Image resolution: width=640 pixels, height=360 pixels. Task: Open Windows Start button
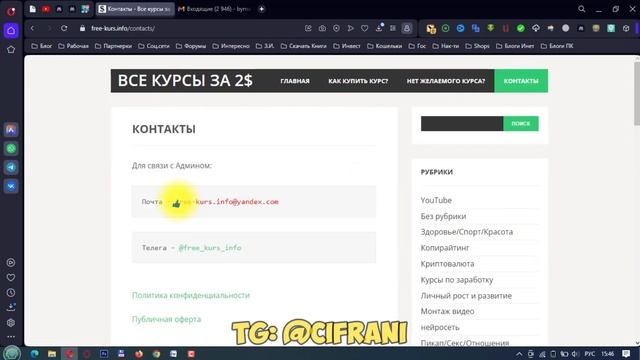[x=12, y=353]
